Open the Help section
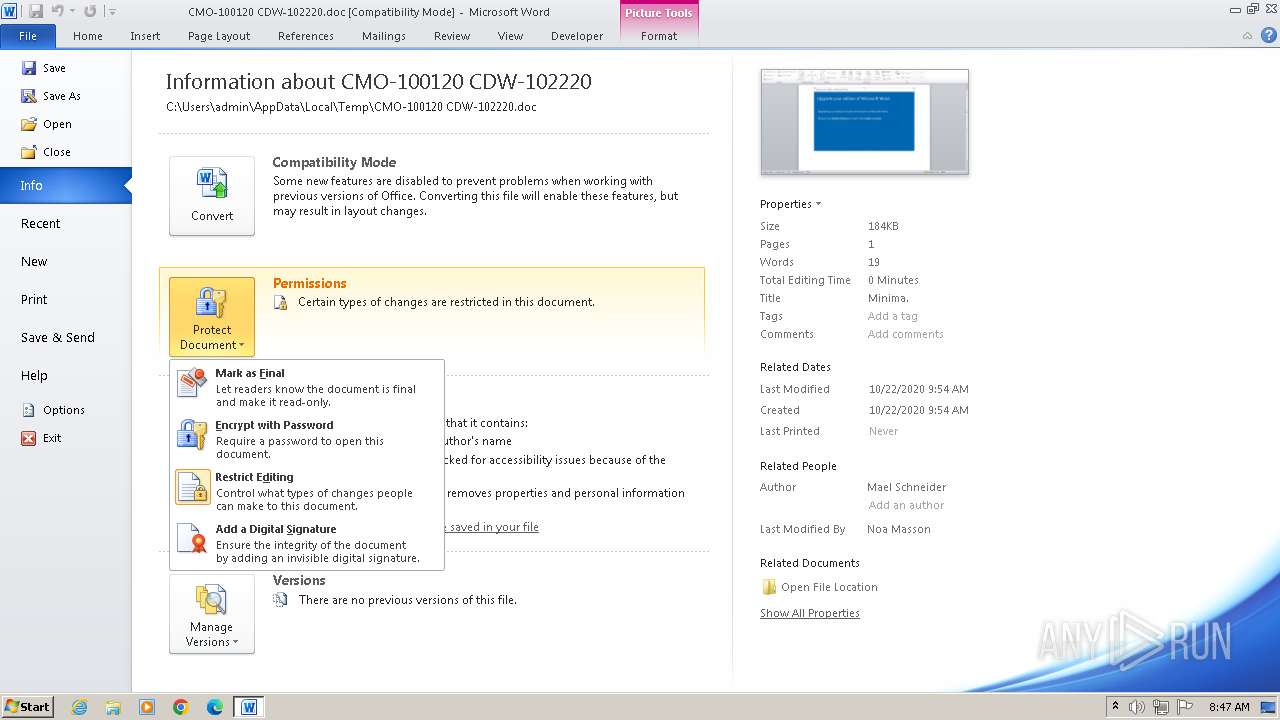This screenshot has height=720, width=1280. coord(34,376)
